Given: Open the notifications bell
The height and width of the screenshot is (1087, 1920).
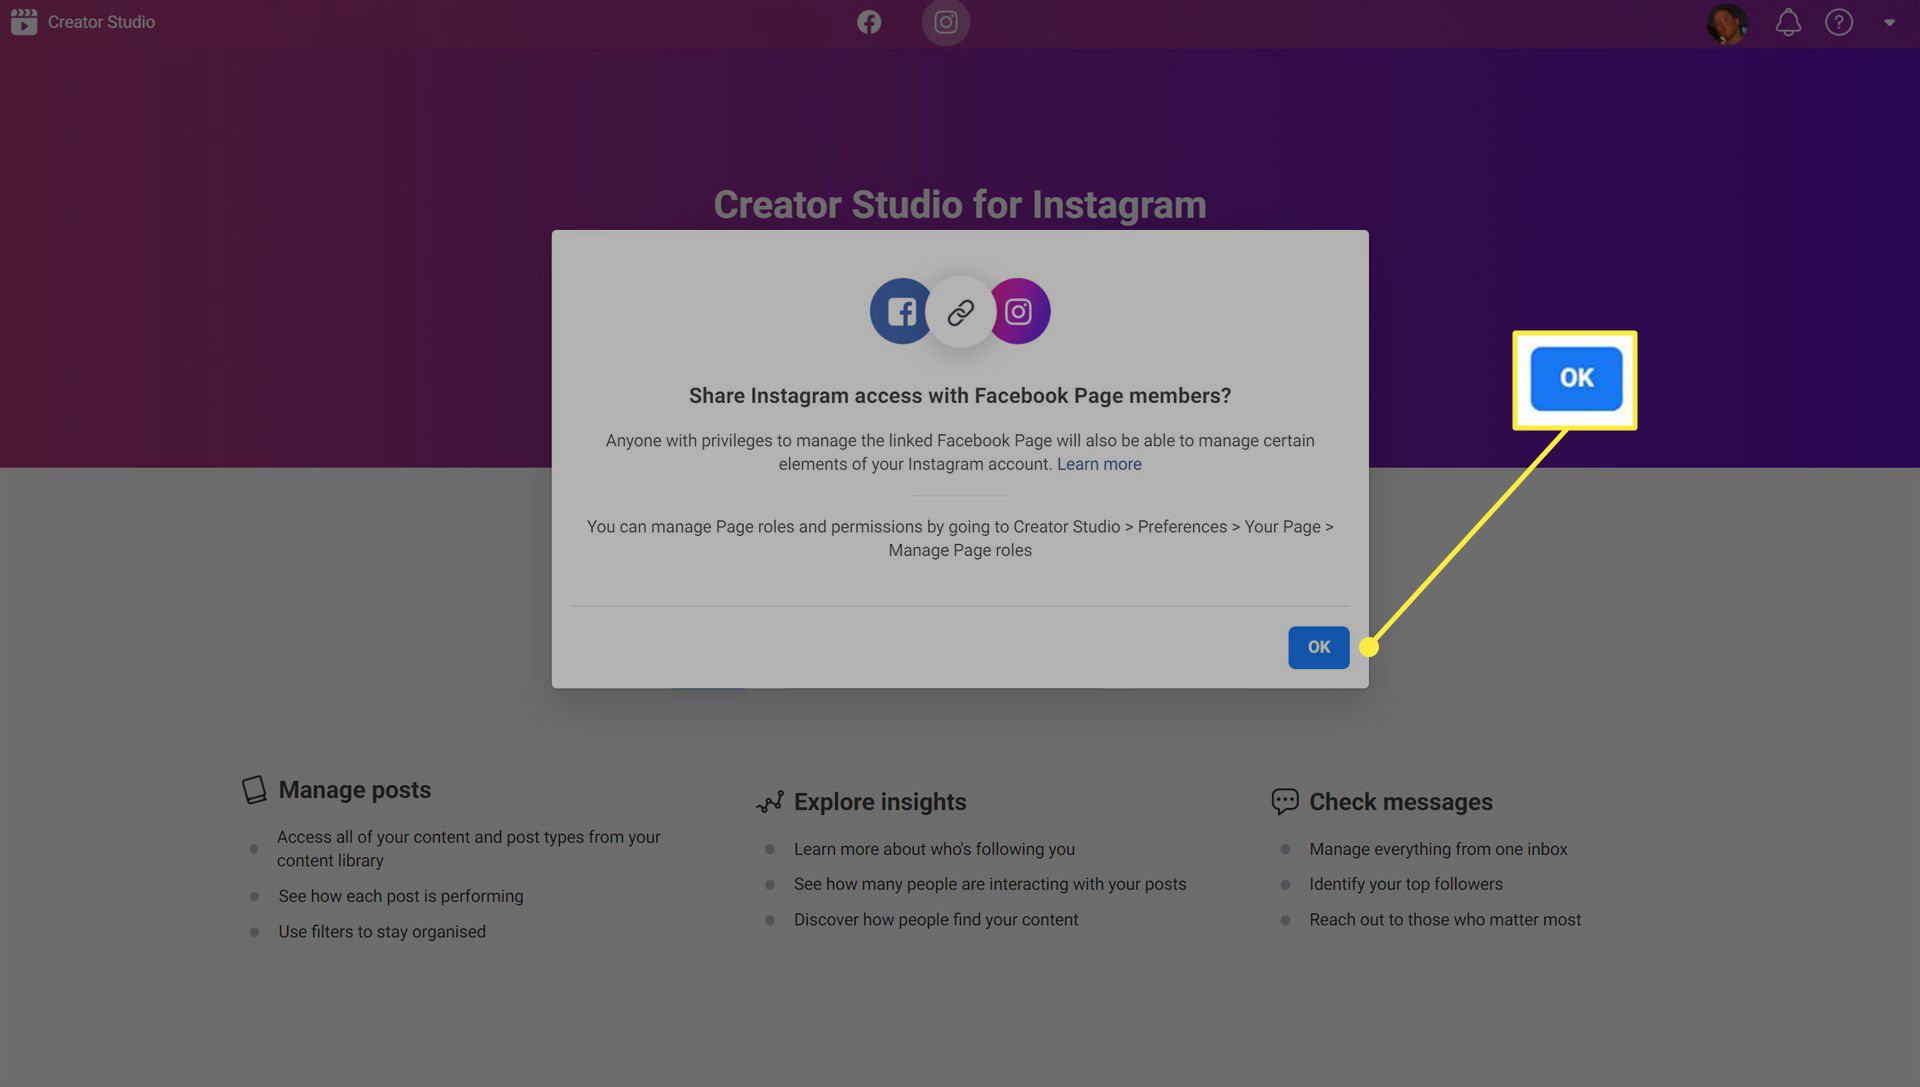Looking at the screenshot, I should point(1788,22).
